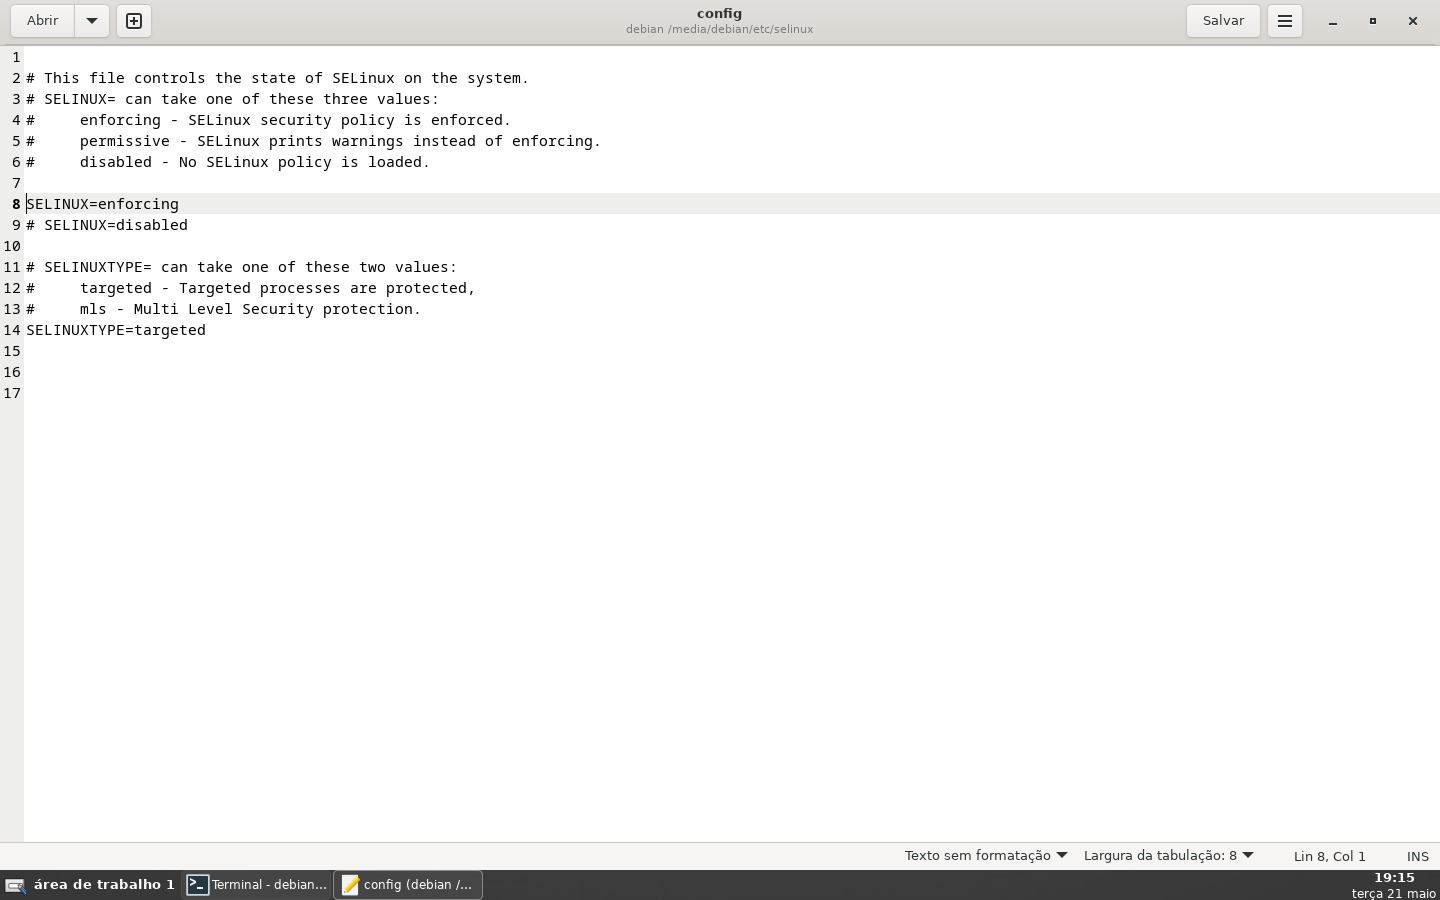Open the recent files dropdown arrow beside Abrir

[92, 21]
